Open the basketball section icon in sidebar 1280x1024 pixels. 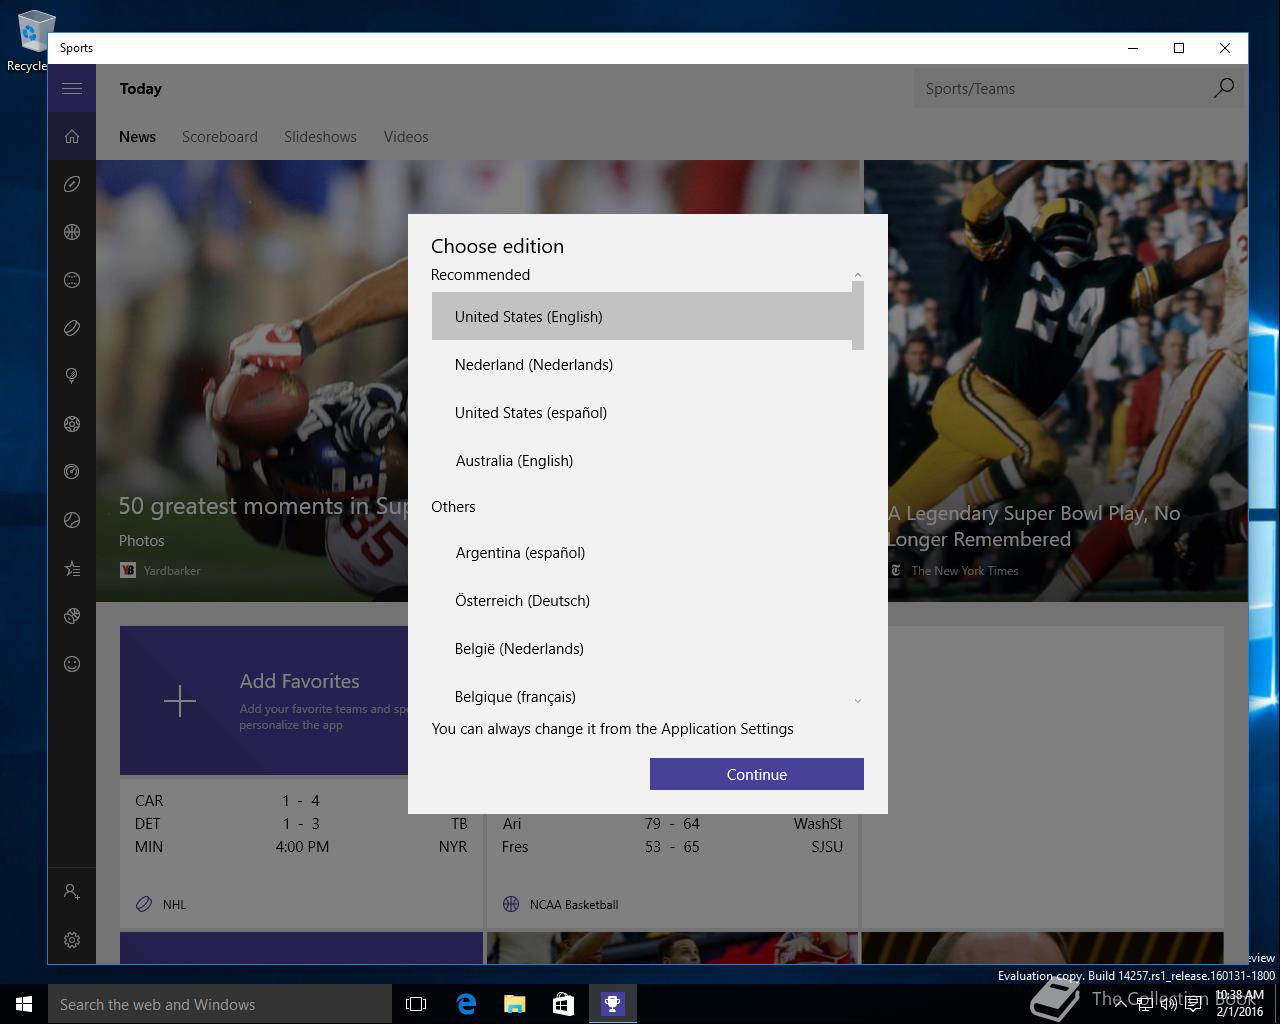click(x=72, y=232)
